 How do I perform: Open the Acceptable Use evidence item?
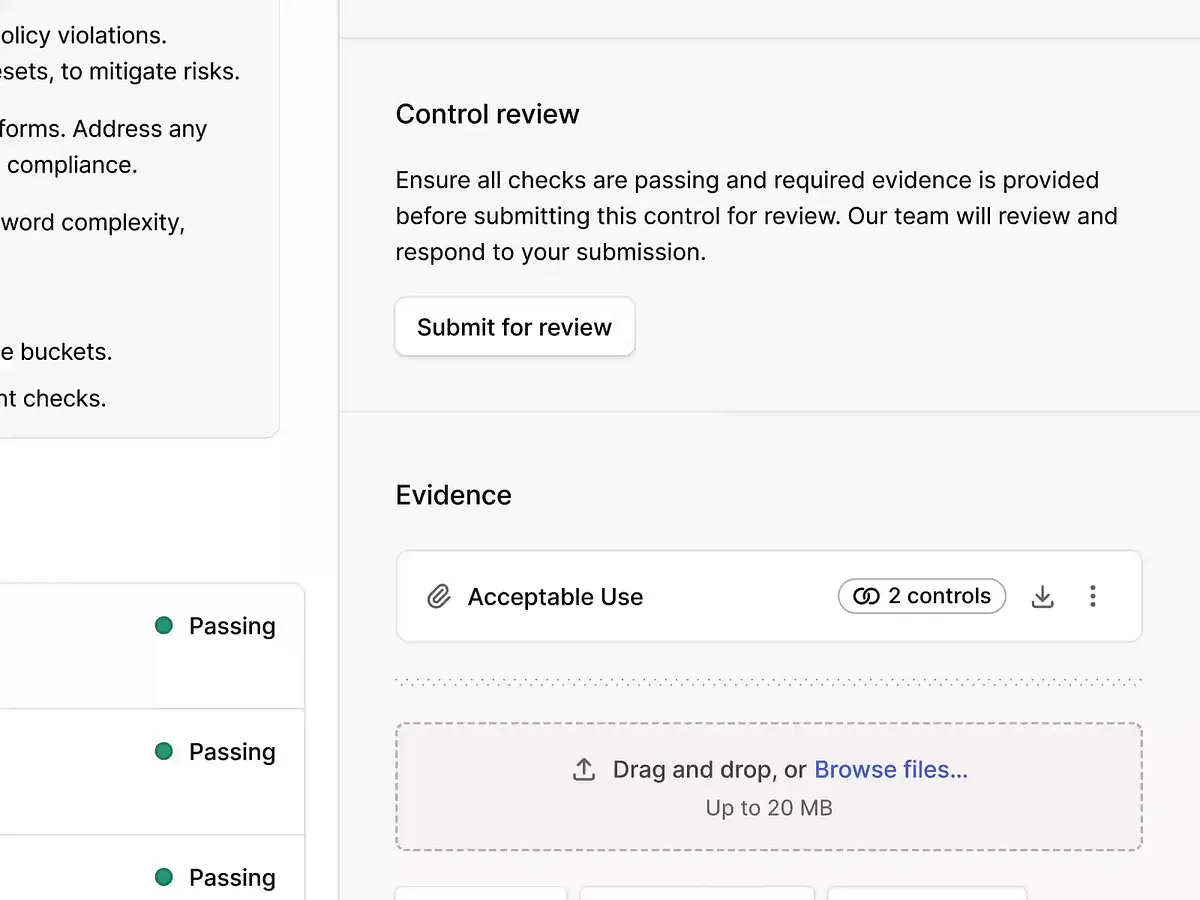(555, 597)
